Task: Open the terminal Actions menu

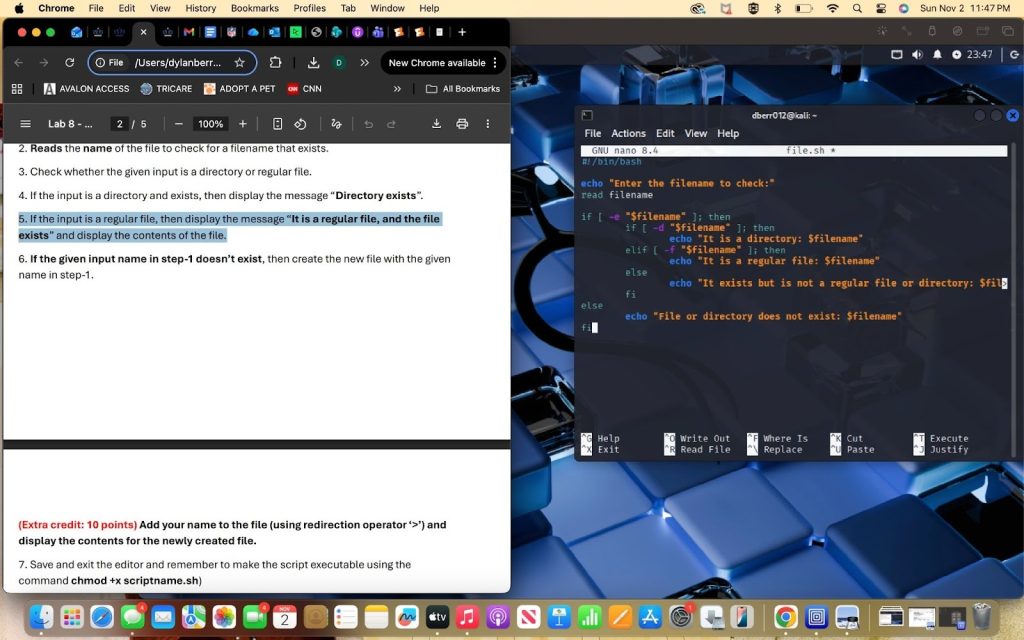Action: [628, 133]
